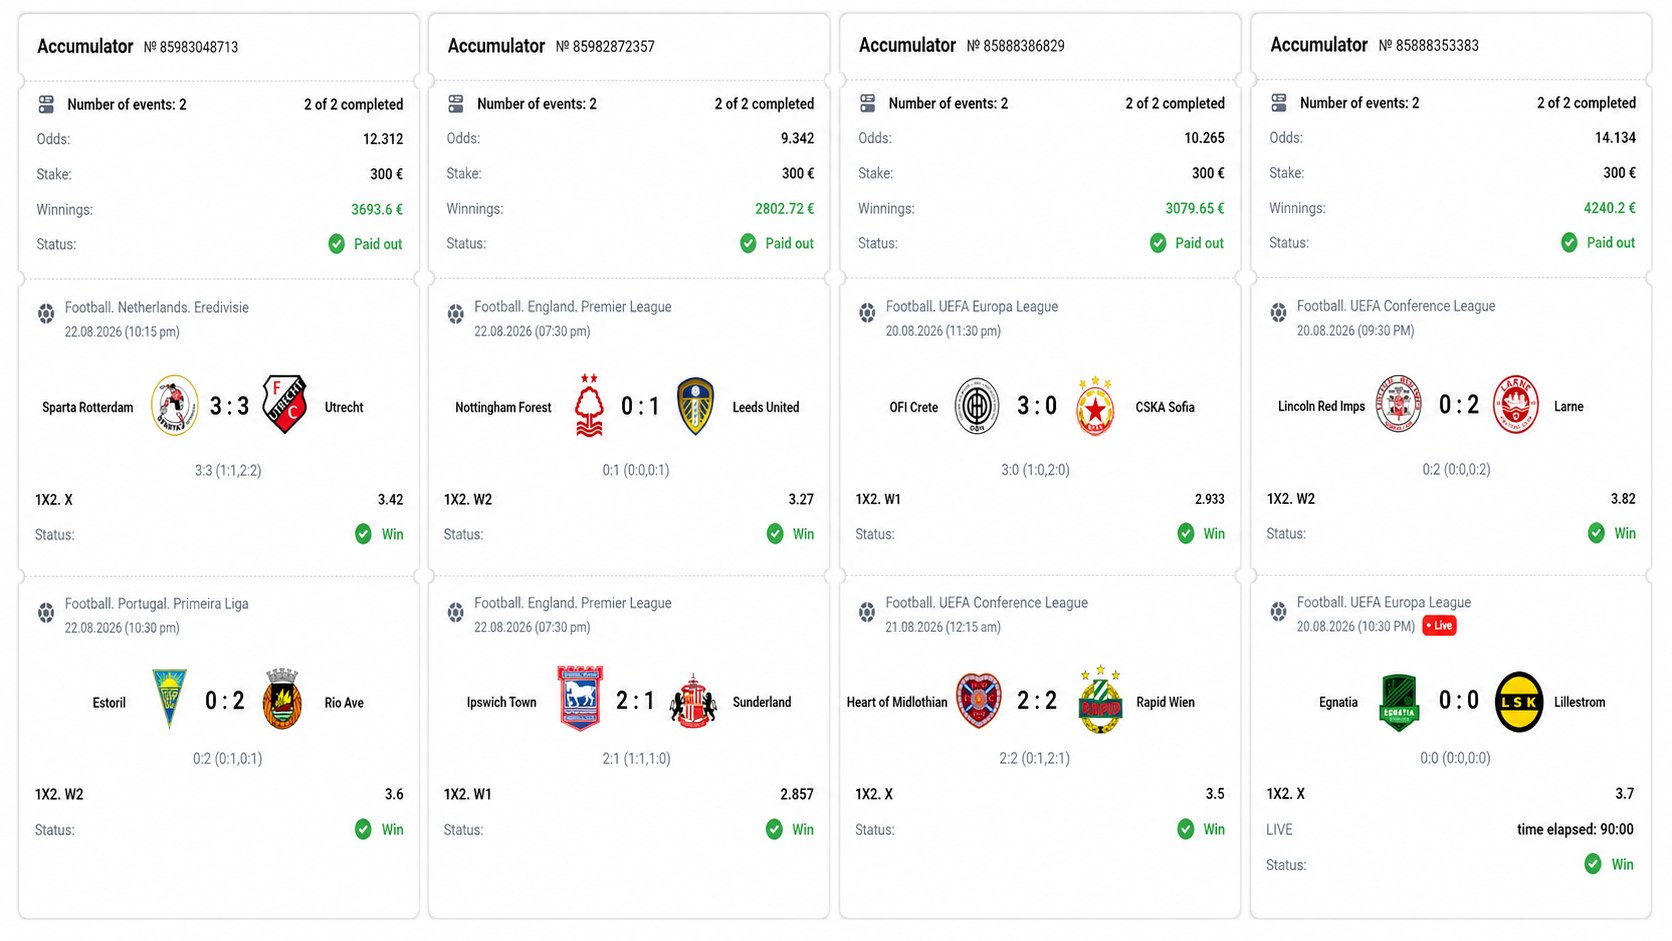Image resolution: width=1672 pixels, height=941 pixels.
Task: Click Paid out checkmark on accumulator 85888353383
Action: [x=1569, y=242]
